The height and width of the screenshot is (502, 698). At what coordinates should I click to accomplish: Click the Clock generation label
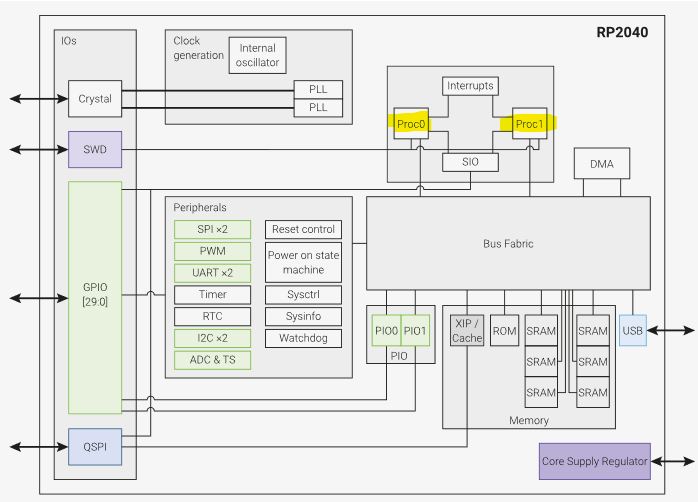[198, 48]
